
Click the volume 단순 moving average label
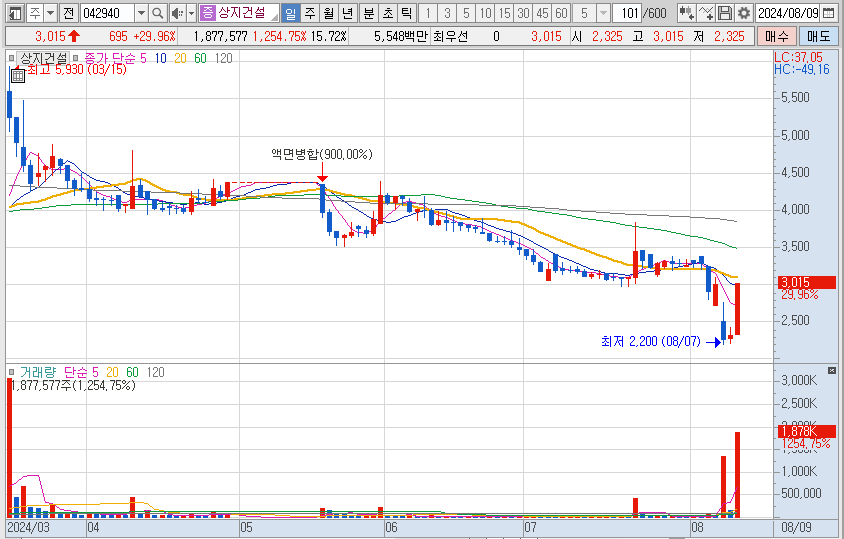pos(75,372)
